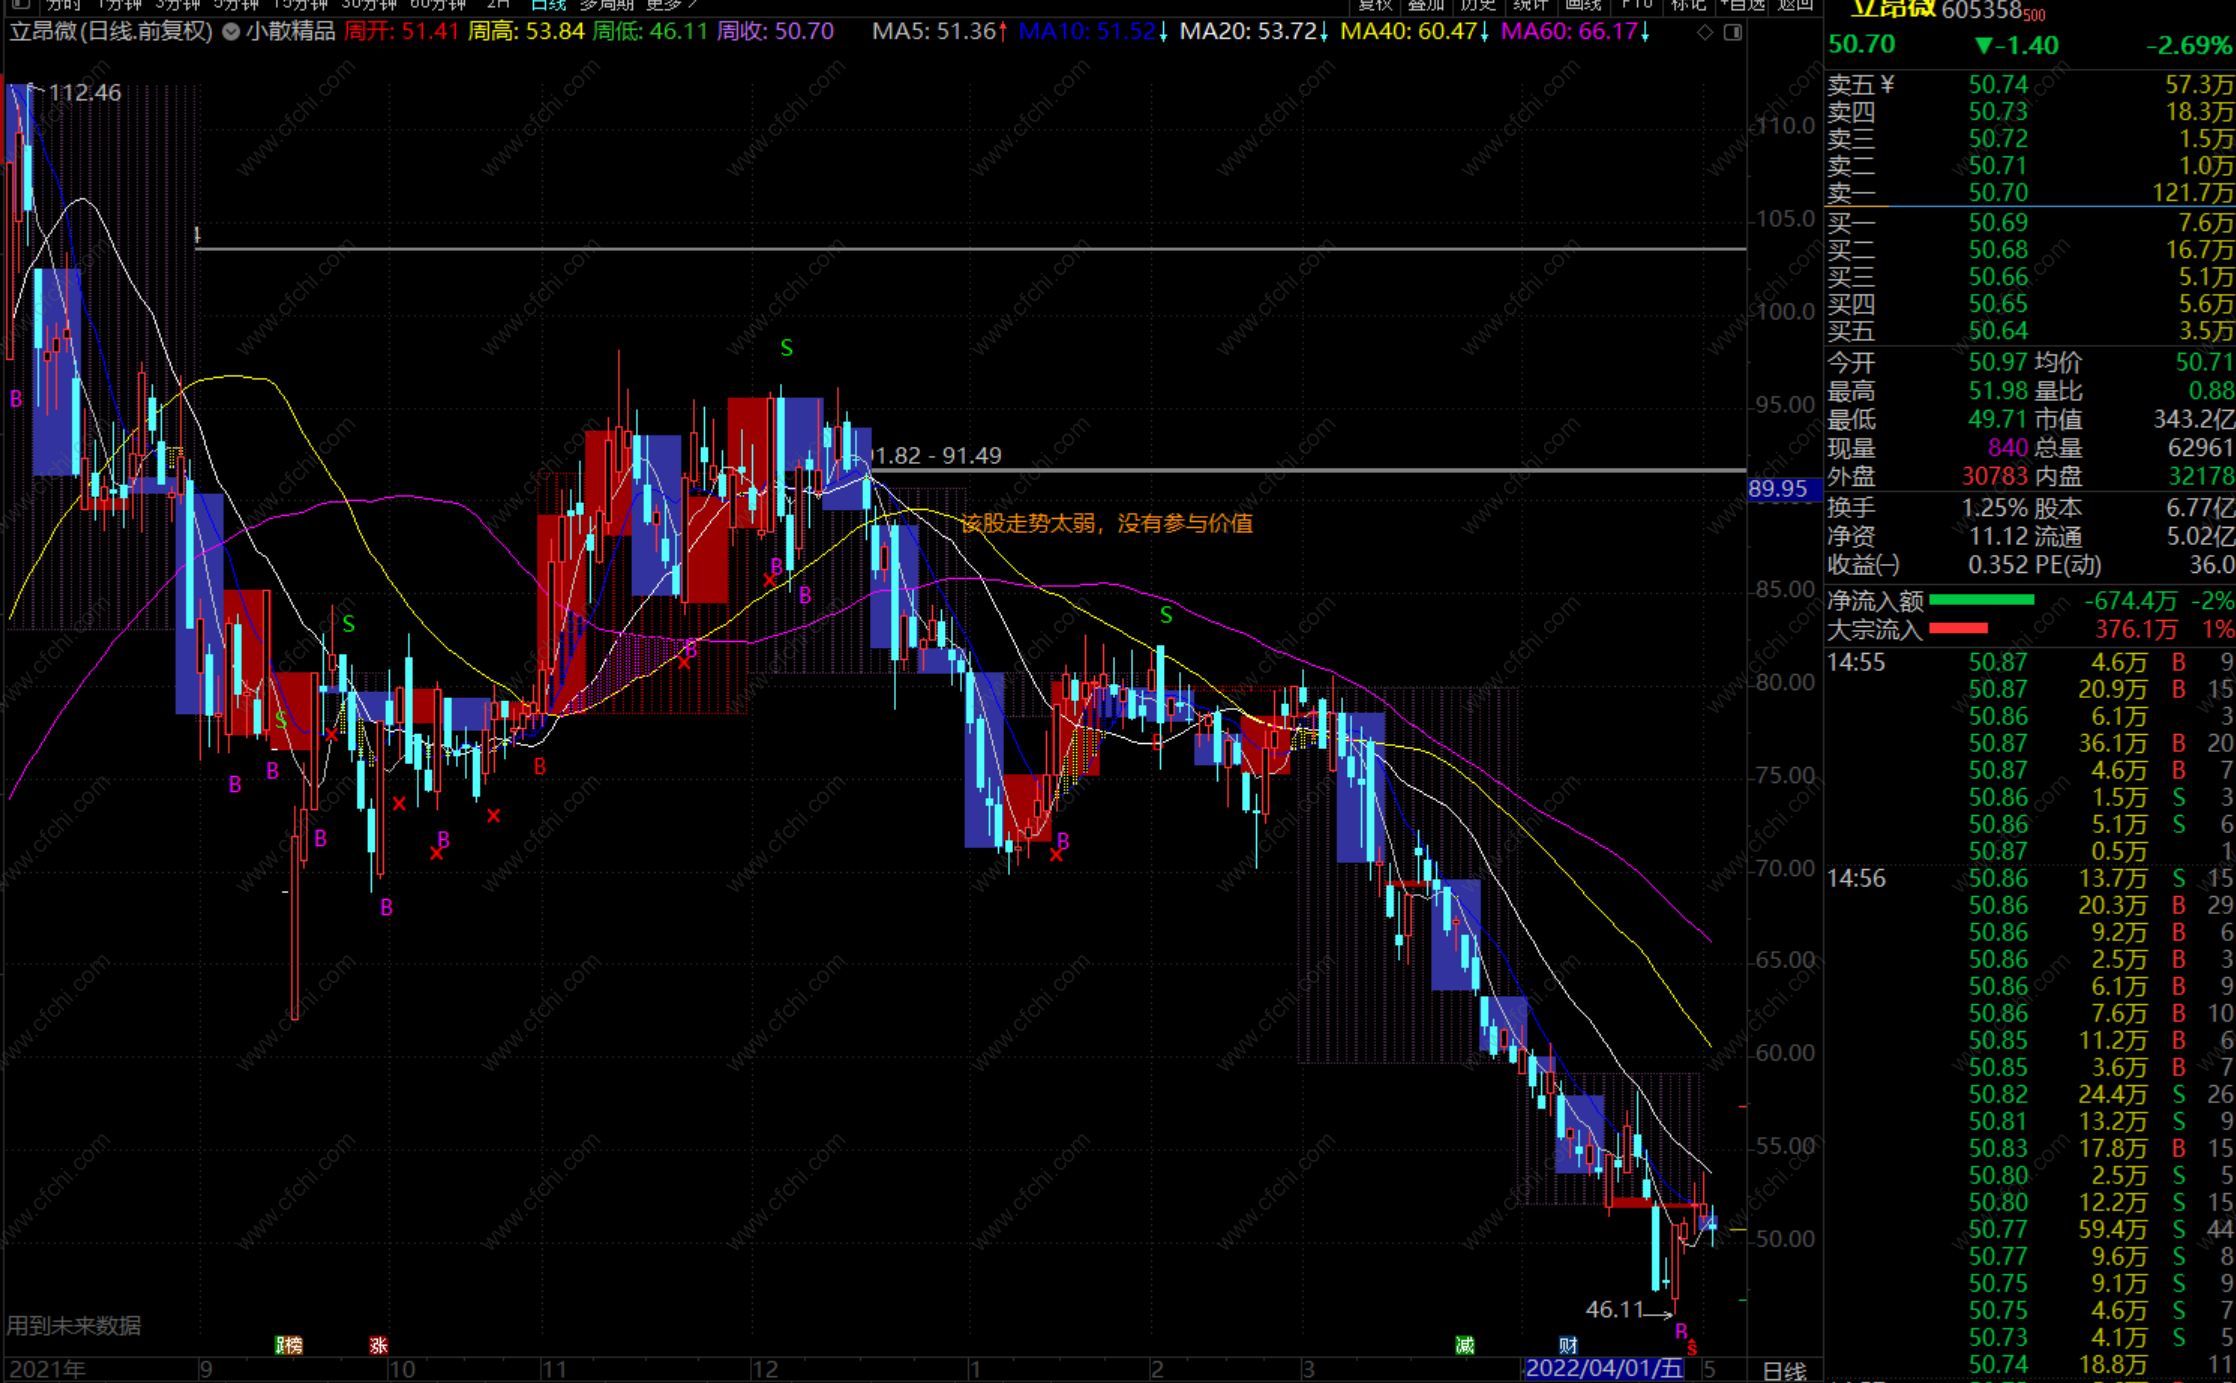
Task: Open the indicator dropdown before 小散精品
Action: (231, 32)
